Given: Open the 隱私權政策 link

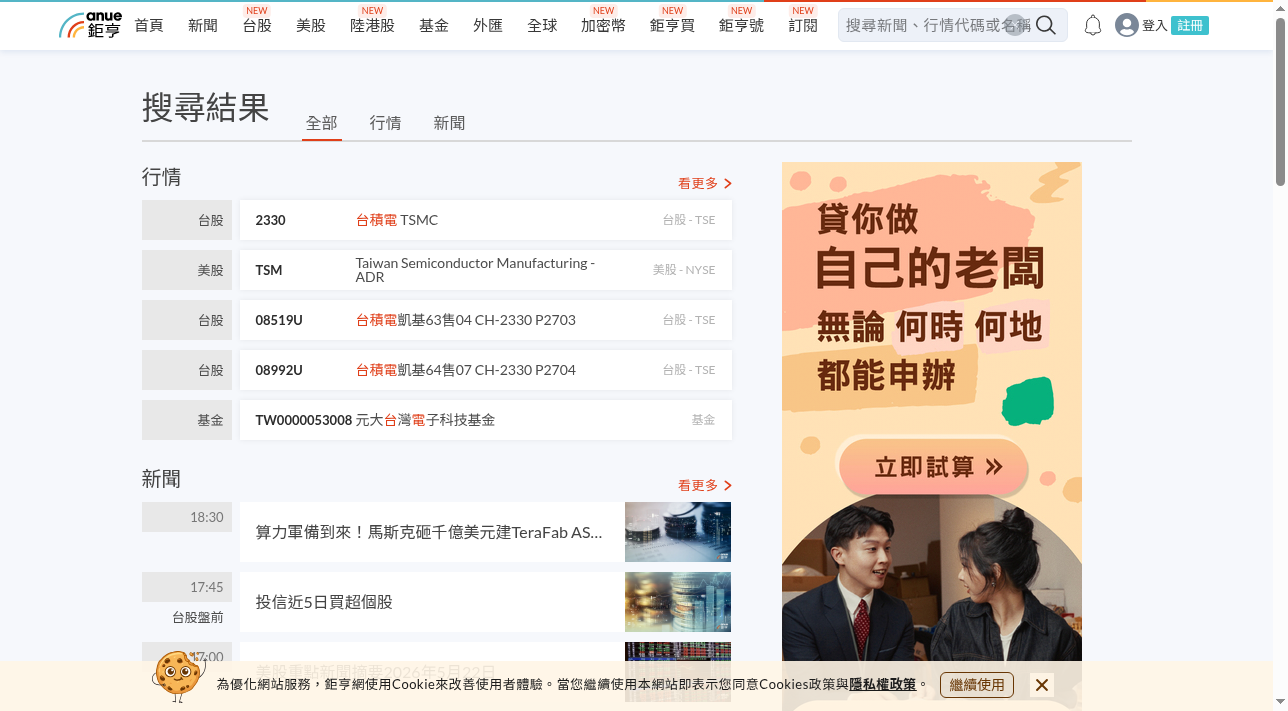Looking at the screenshot, I should click(883, 685).
